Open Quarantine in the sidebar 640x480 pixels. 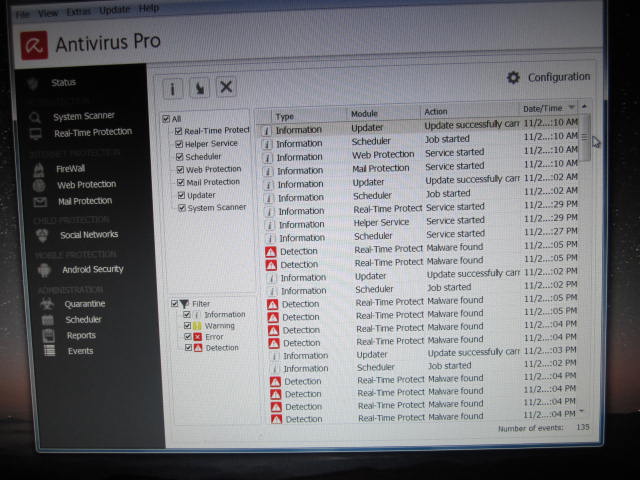[85, 304]
